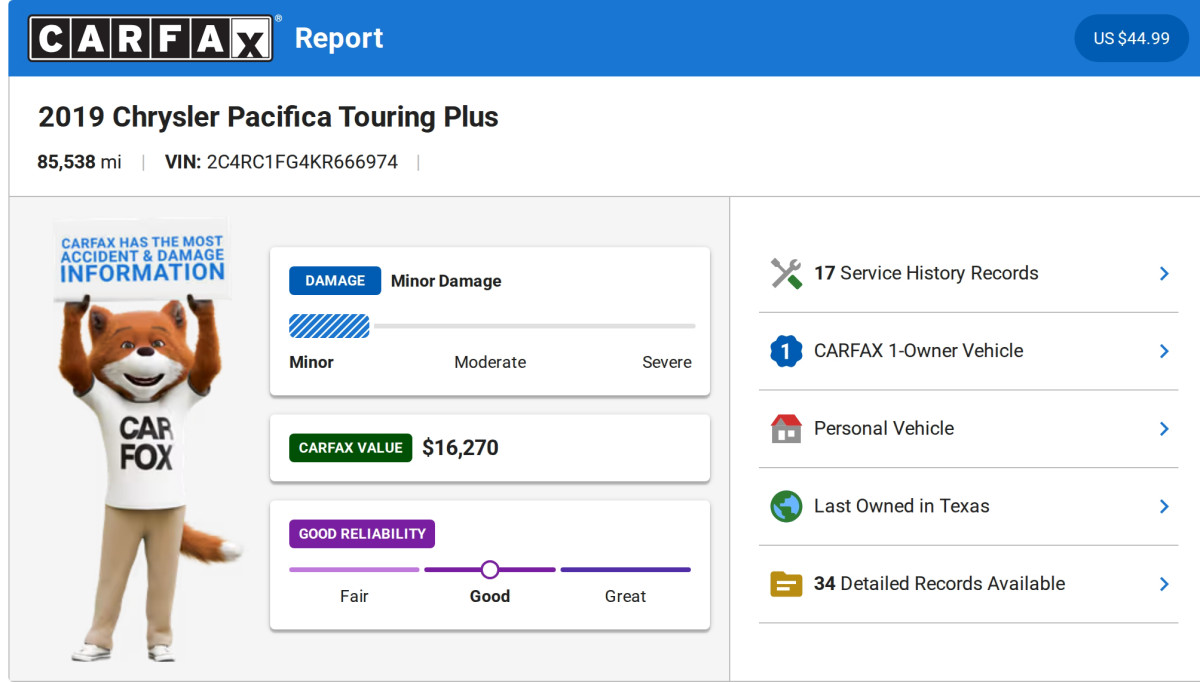Click the green CARFAX VALUE badge

point(350,448)
